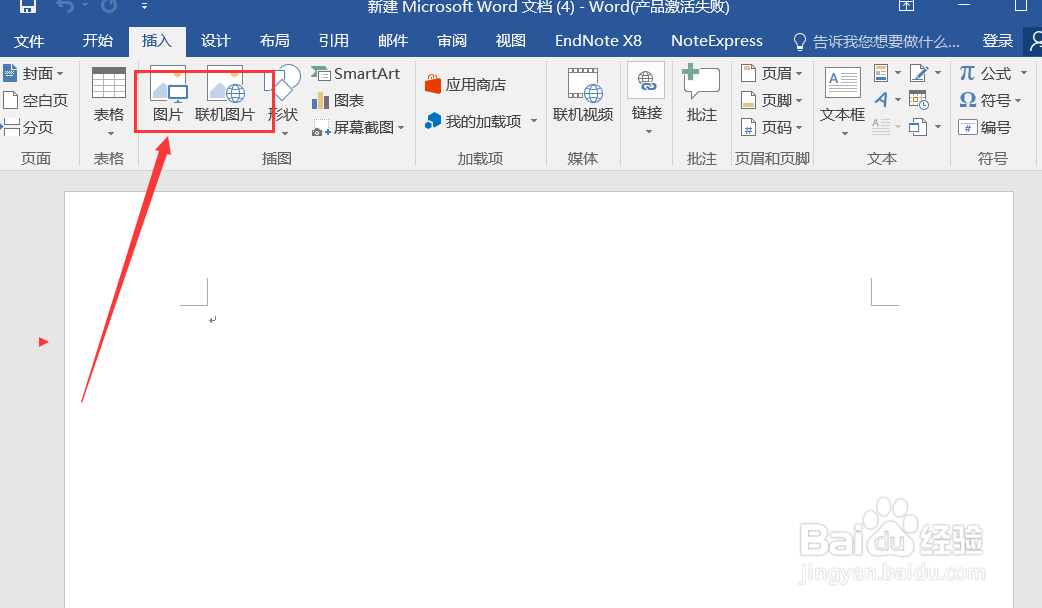Open the 页脚 (Footer) dropdown
Screen dimensions: 1042x608
[x=772, y=100]
